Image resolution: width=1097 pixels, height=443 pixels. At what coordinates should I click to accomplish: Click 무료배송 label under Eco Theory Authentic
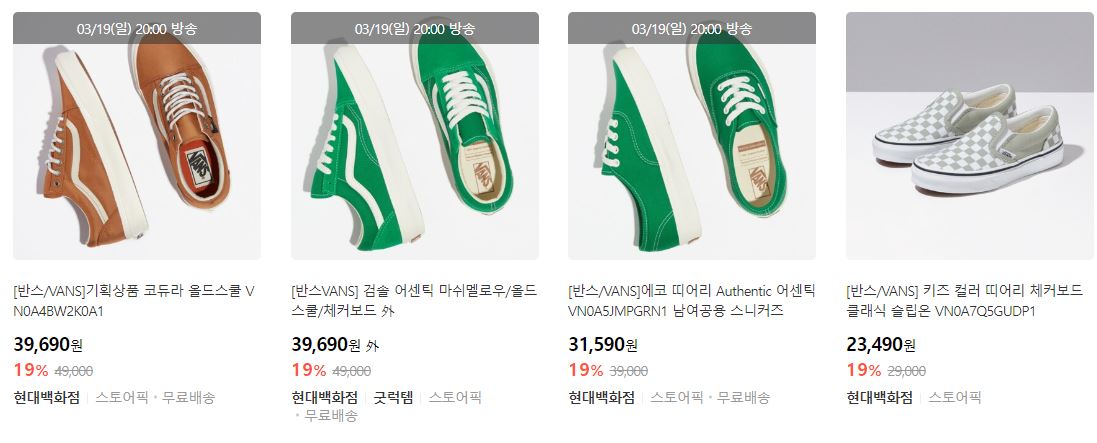(743, 398)
